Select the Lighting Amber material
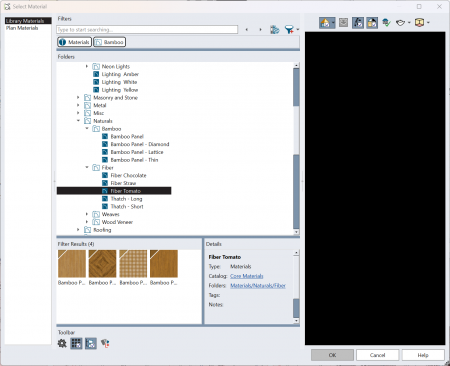The image size is (450, 366). pos(120,74)
